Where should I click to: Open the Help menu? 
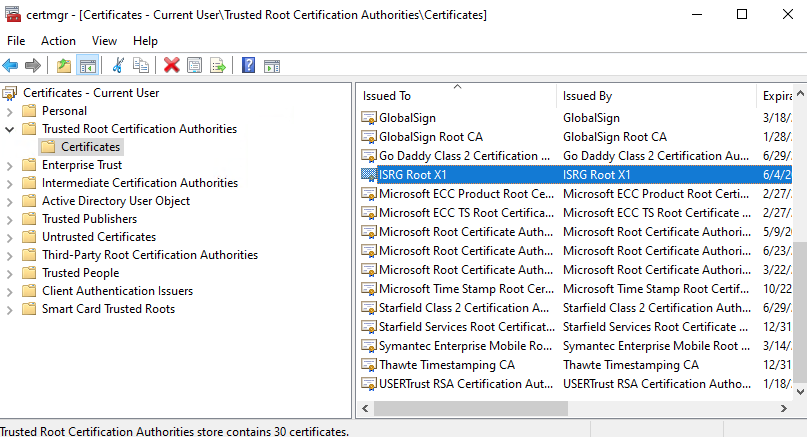point(145,41)
